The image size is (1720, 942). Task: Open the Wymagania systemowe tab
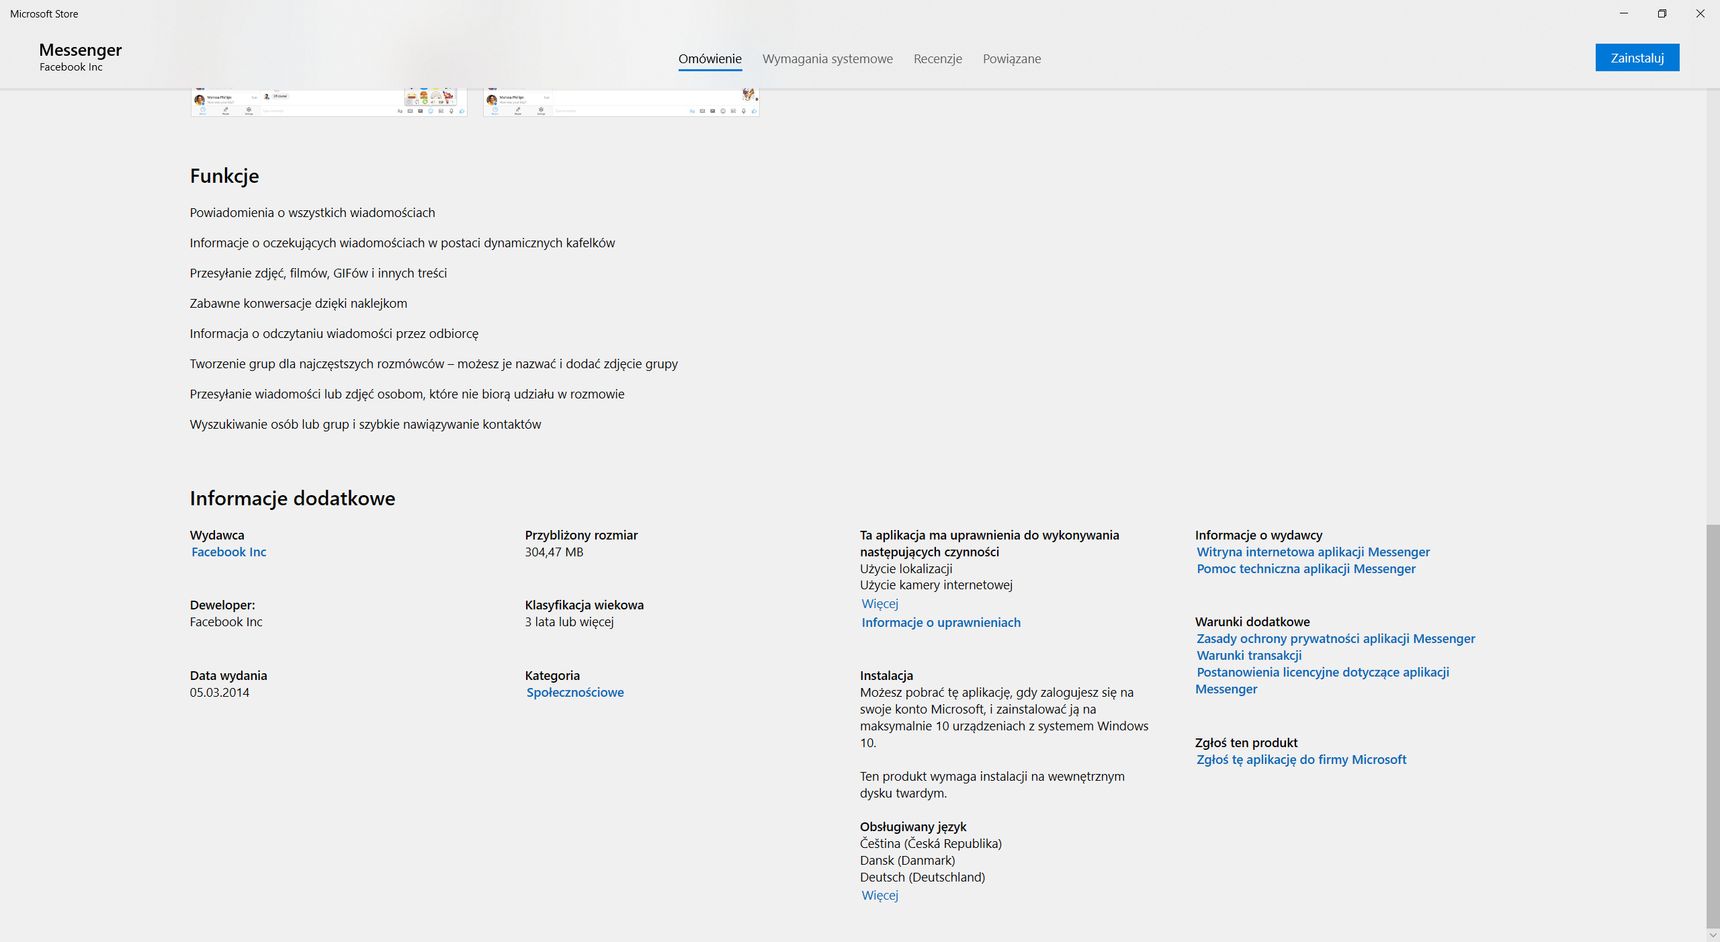click(x=827, y=59)
